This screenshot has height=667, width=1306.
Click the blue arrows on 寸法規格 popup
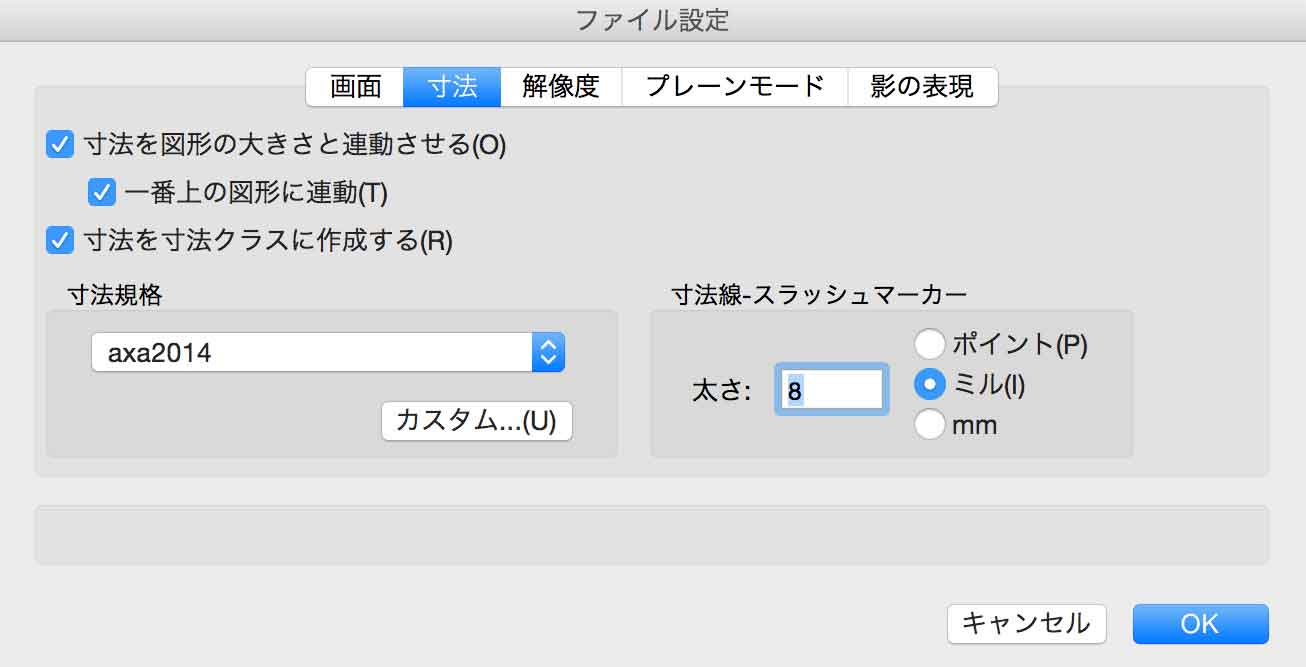[547, 352]
